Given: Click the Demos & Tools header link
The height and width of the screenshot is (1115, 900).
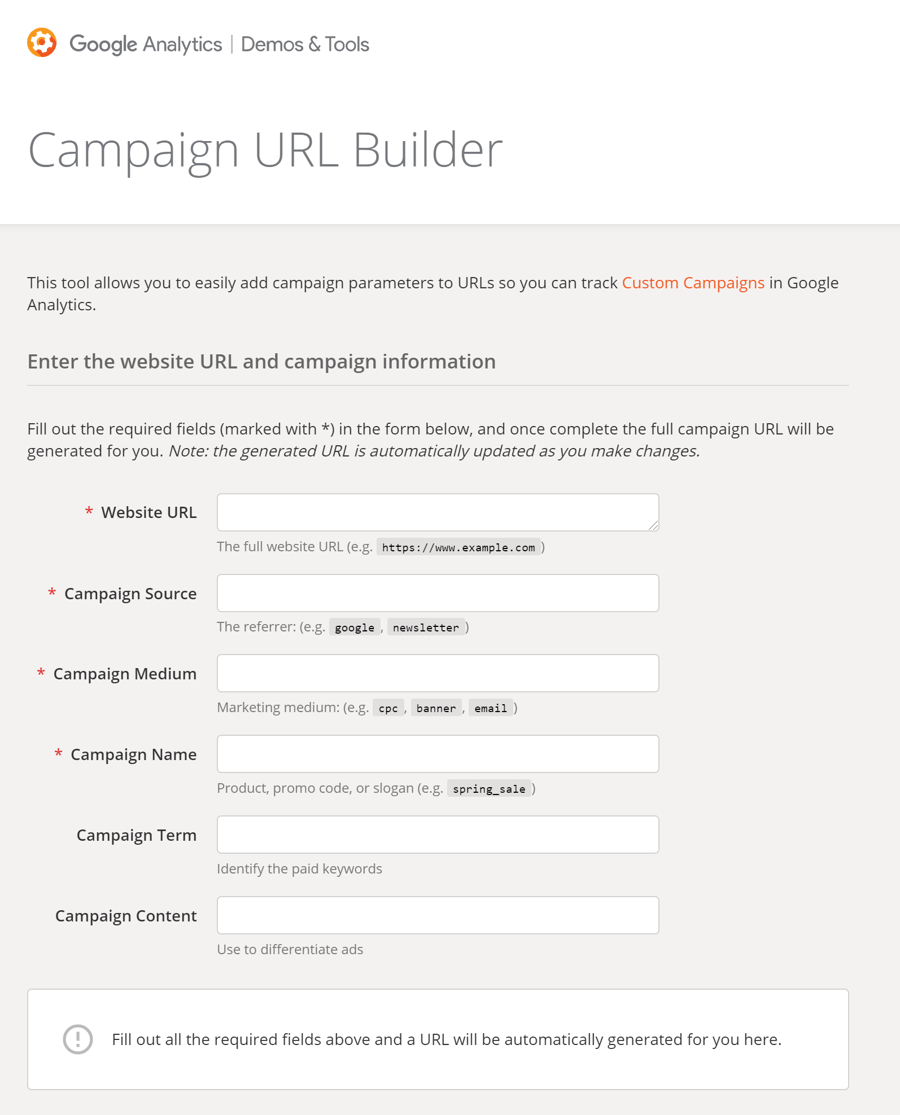Looking at the screenshot, I should 305,44.
